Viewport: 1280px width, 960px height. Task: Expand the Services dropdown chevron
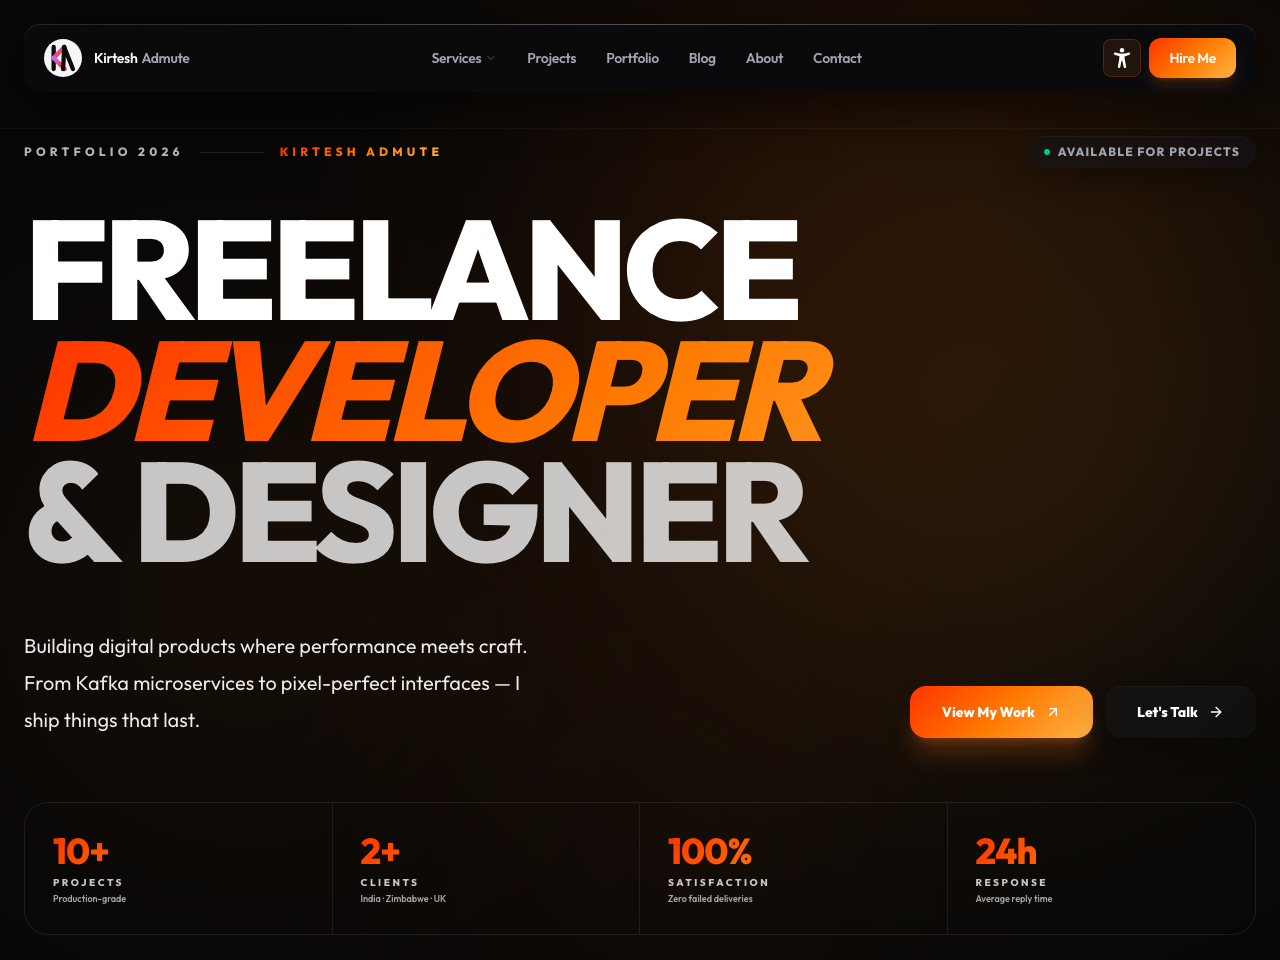[491, 58]
